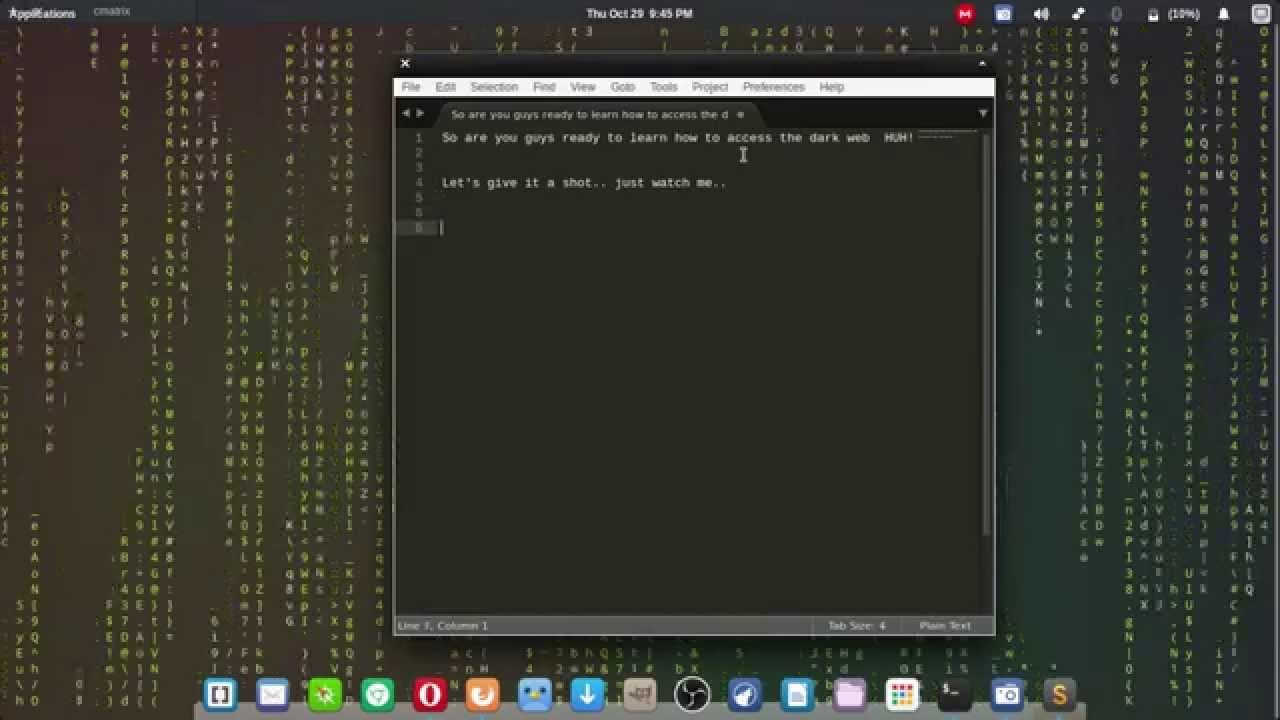Close the current tab with its x
This screenshot has height=720, width=1280.
[x=739, y=114]
